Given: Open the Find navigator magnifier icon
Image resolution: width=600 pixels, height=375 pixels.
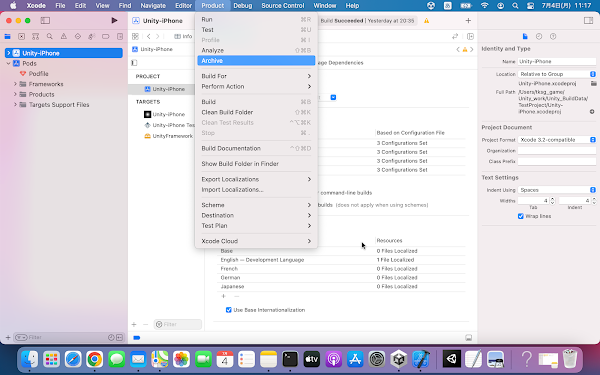Looking at the screenshot, I should (49, 36).
